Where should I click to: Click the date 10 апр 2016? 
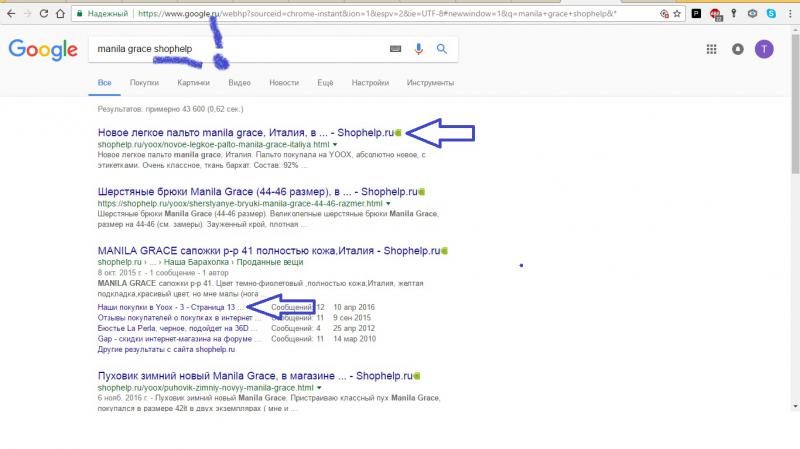pyautogui.click(x=354, y=307)
